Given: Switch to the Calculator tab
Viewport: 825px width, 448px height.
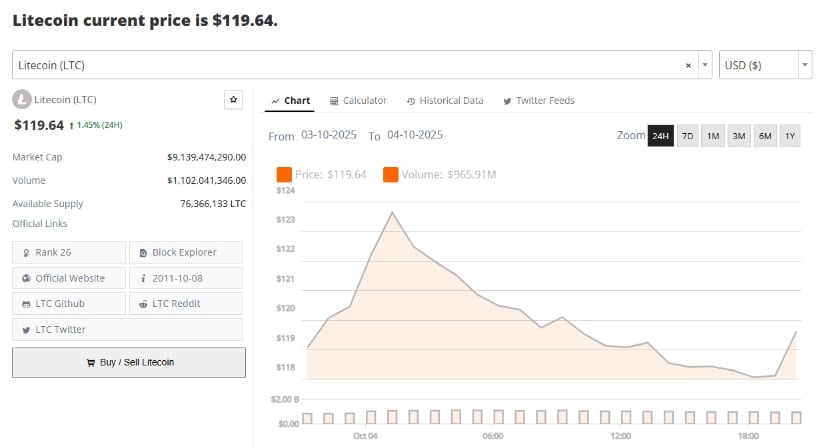Looking at the screenshot, I should pyautogui.click(x=358, y=101).
